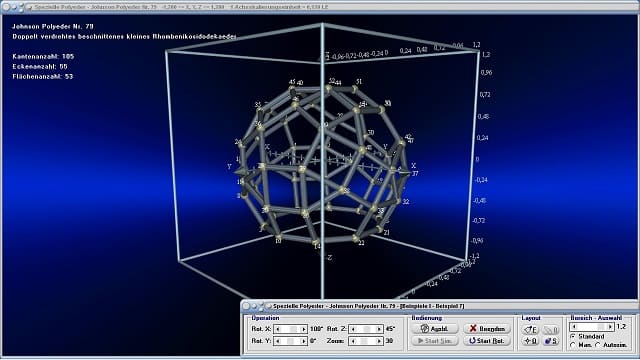
Task: Increase Rot. Y with right arrow
Action: click(304, 341)
